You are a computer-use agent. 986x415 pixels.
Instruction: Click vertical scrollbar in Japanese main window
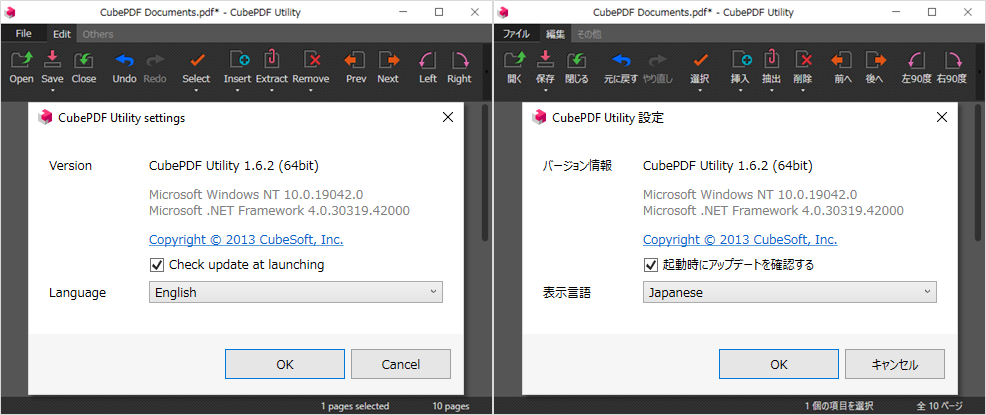[x=979, y=173]
